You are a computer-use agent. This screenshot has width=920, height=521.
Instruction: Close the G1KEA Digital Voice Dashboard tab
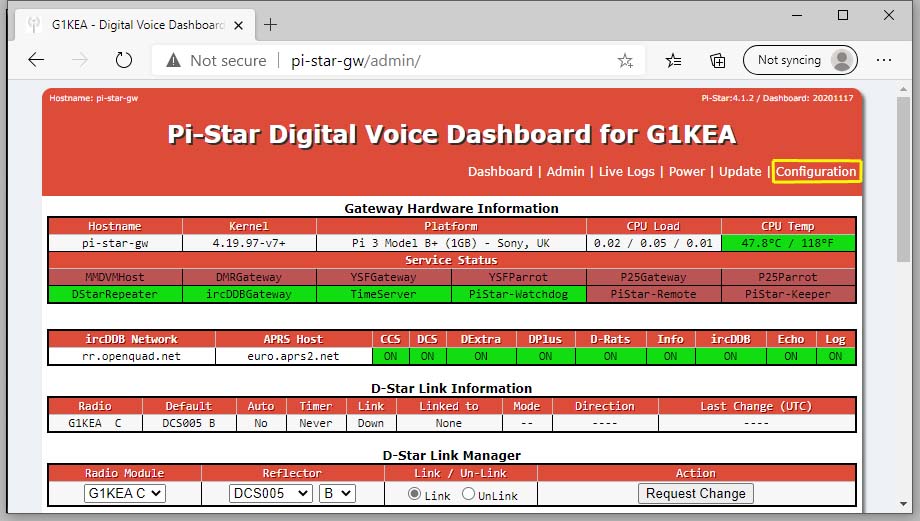(x=238, y=25)
